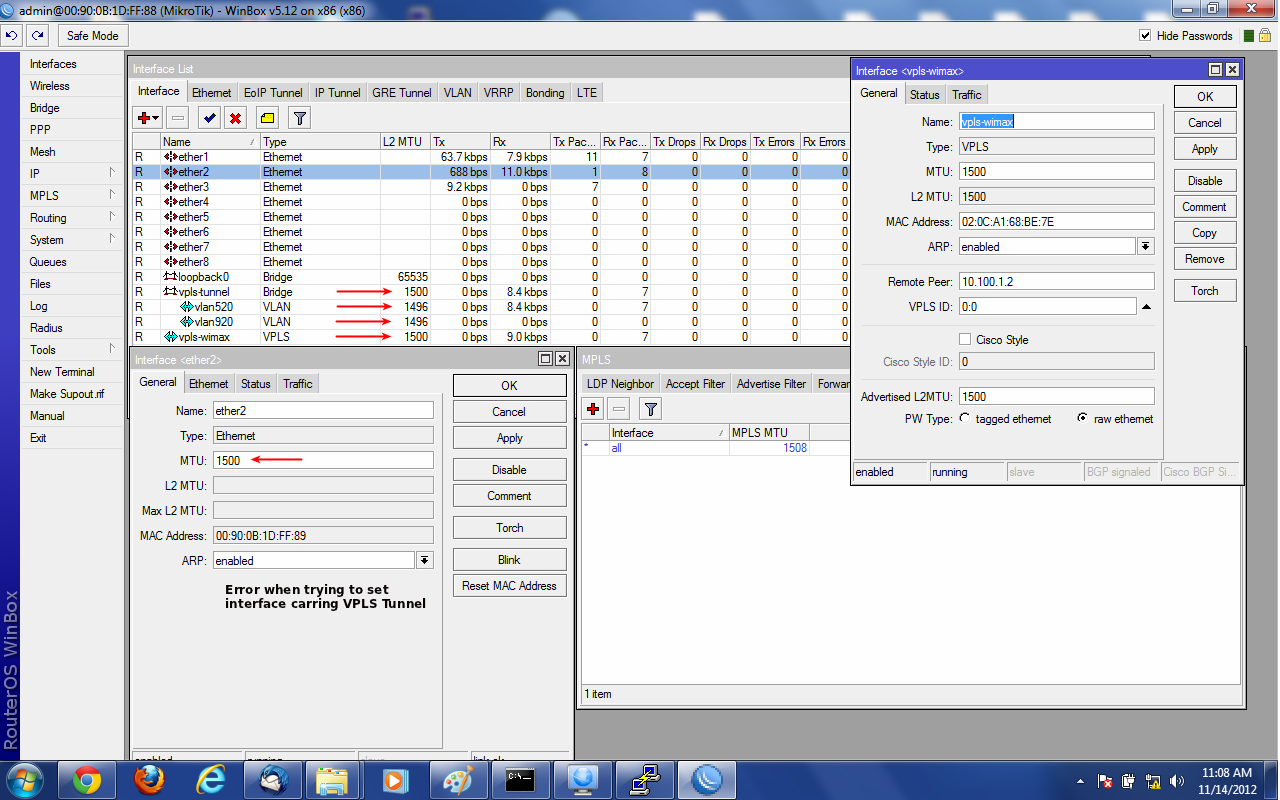Click the Undo arrow in WinBox toolbar

(13, 35)
